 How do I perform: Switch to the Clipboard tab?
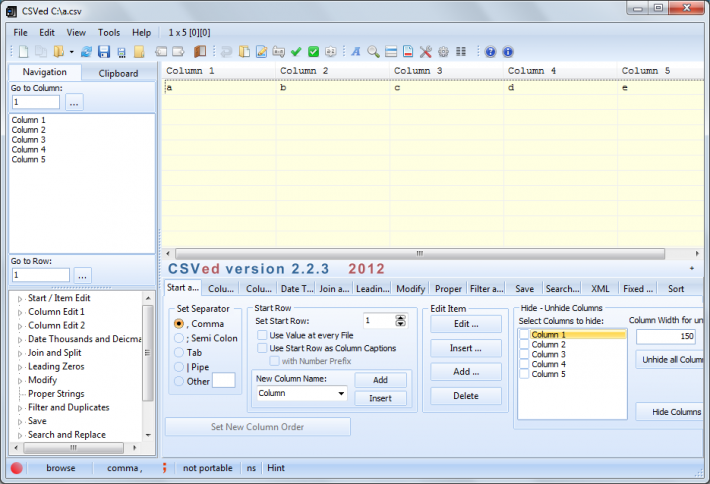tap(118, 73)
